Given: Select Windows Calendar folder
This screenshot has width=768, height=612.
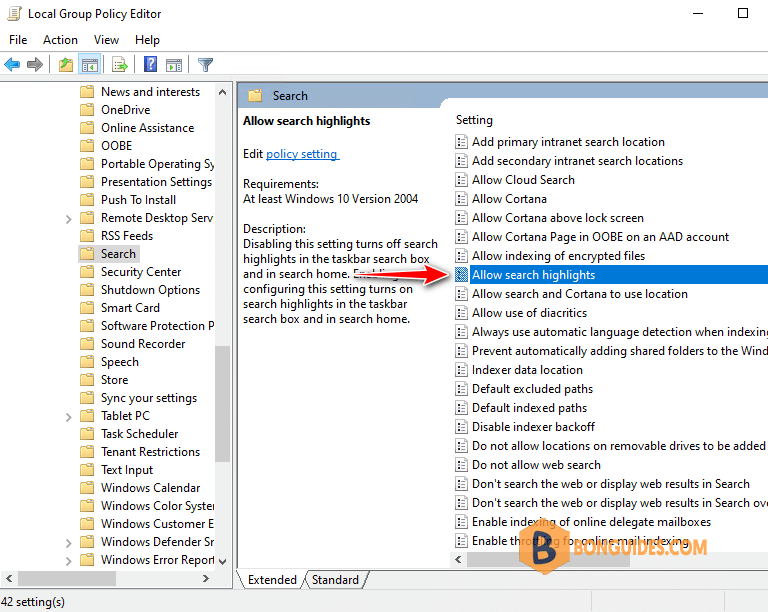Looking at the screenshot, I should point(150,488).
